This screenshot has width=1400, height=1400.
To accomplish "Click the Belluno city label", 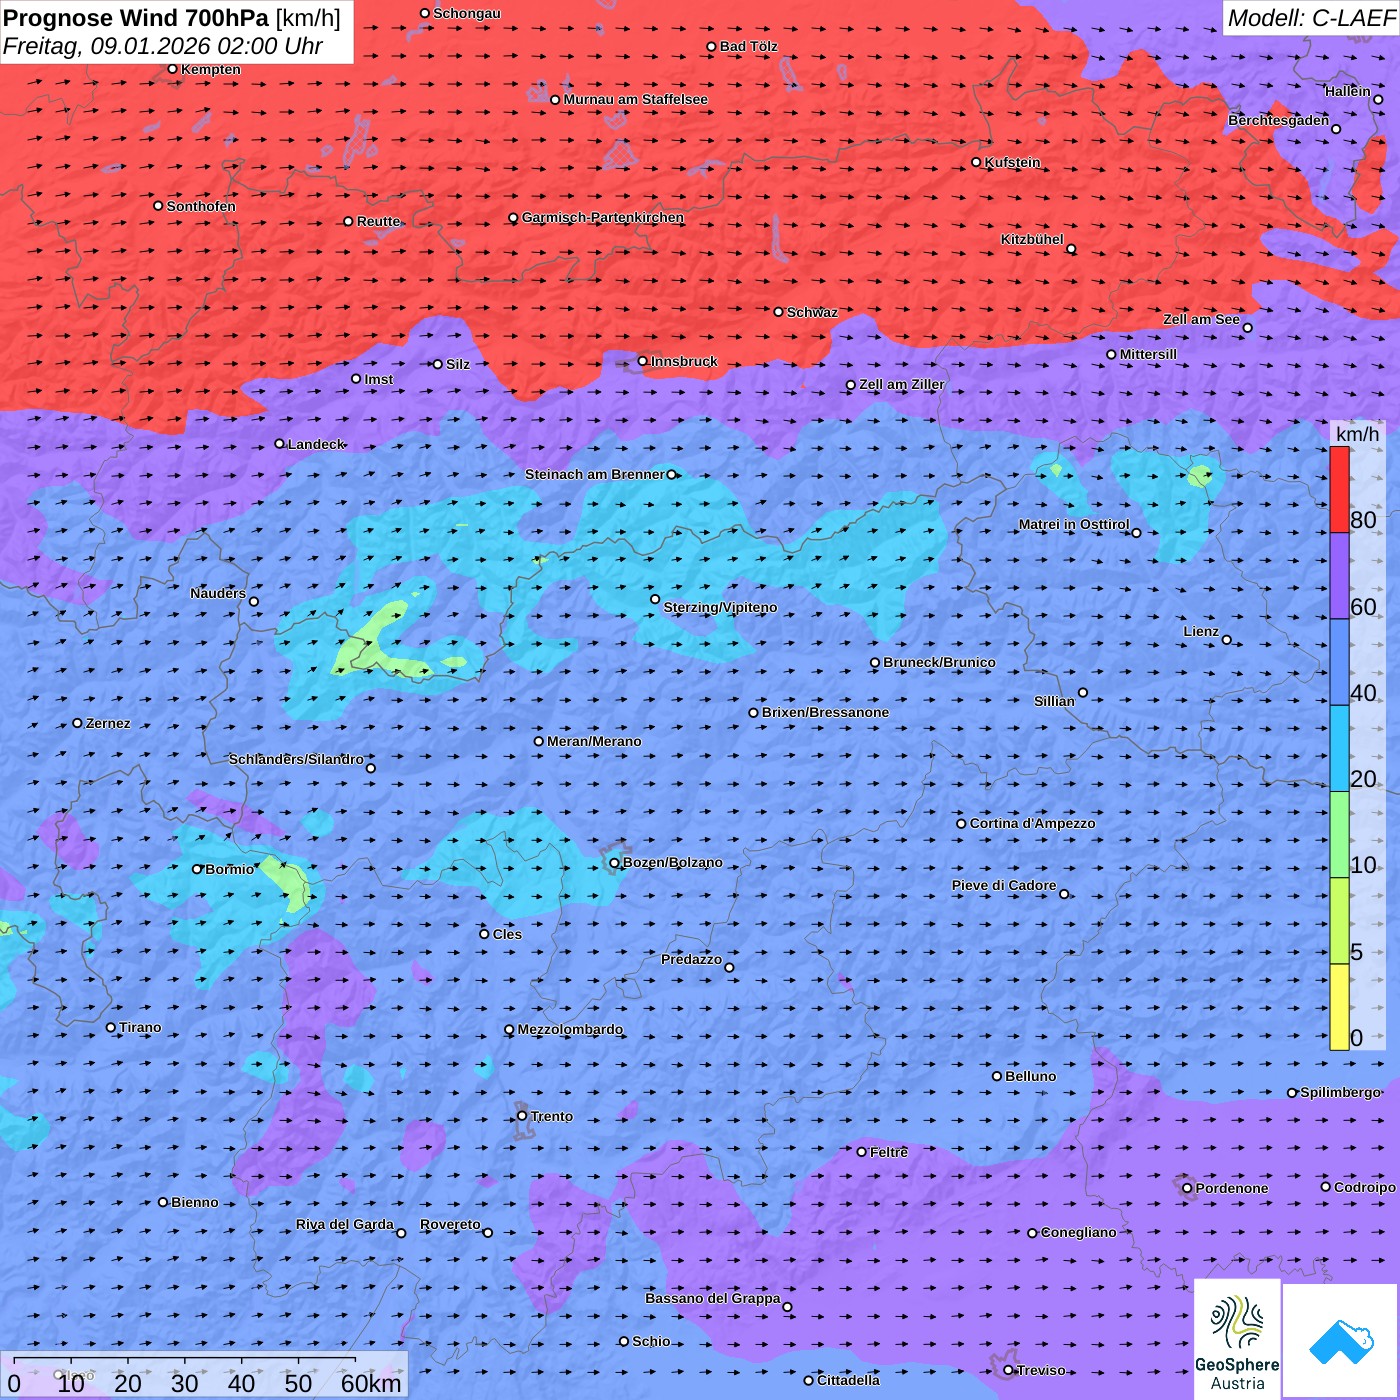I will coord(1030,1076).
